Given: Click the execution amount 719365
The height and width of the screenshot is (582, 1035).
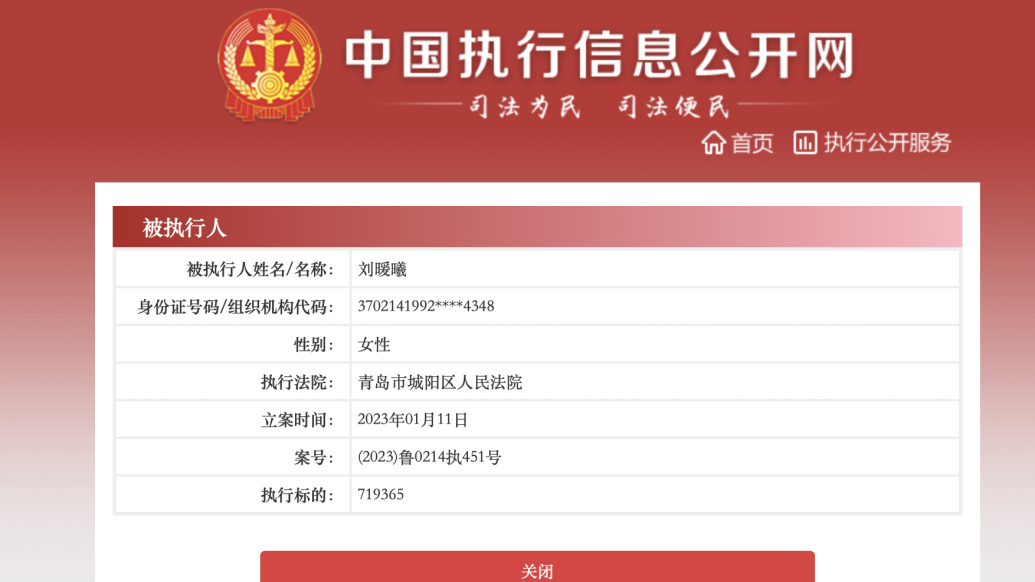Looking at the screenshot, I should coord(381,494).
